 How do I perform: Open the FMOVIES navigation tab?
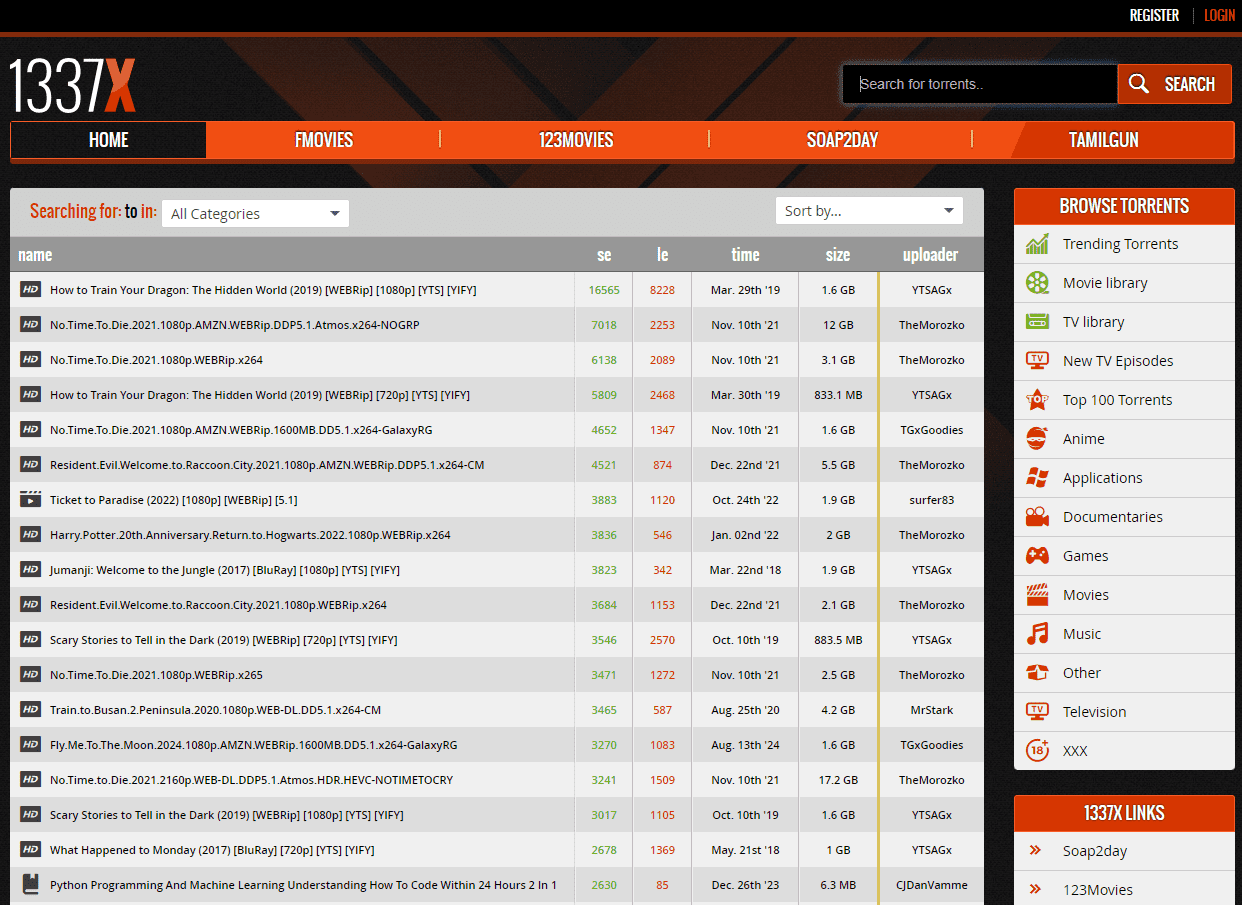(x=323, y=140)
